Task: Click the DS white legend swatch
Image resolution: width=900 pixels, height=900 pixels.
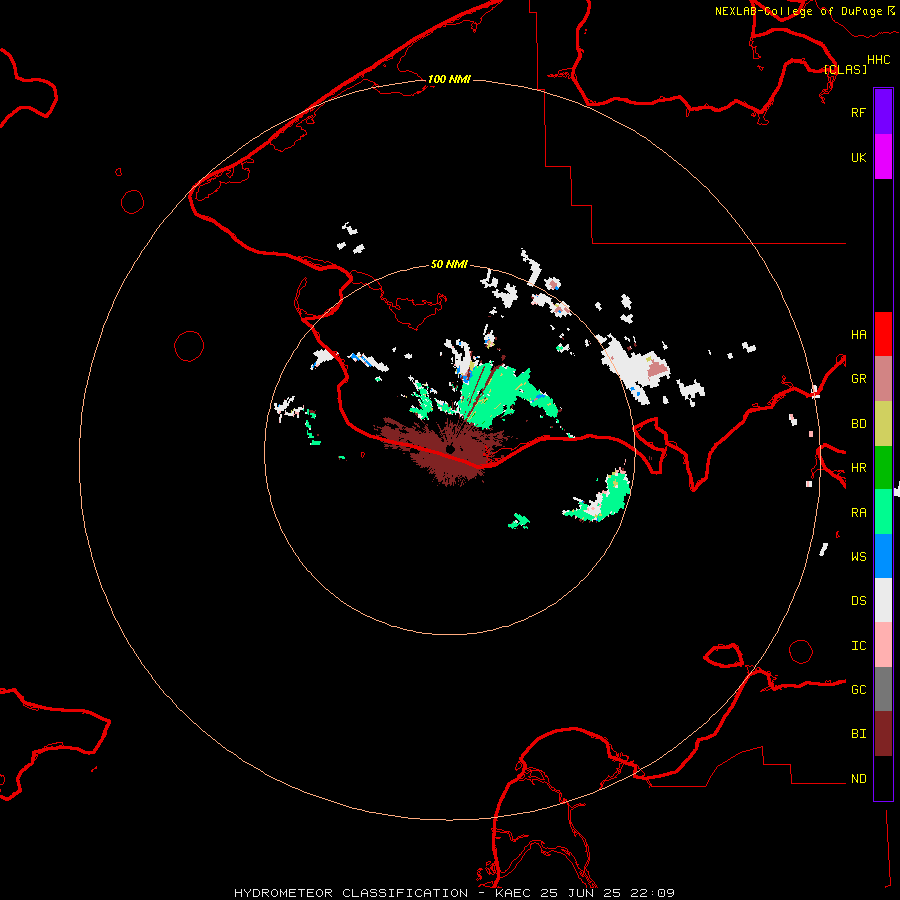Action: (883, 600)
